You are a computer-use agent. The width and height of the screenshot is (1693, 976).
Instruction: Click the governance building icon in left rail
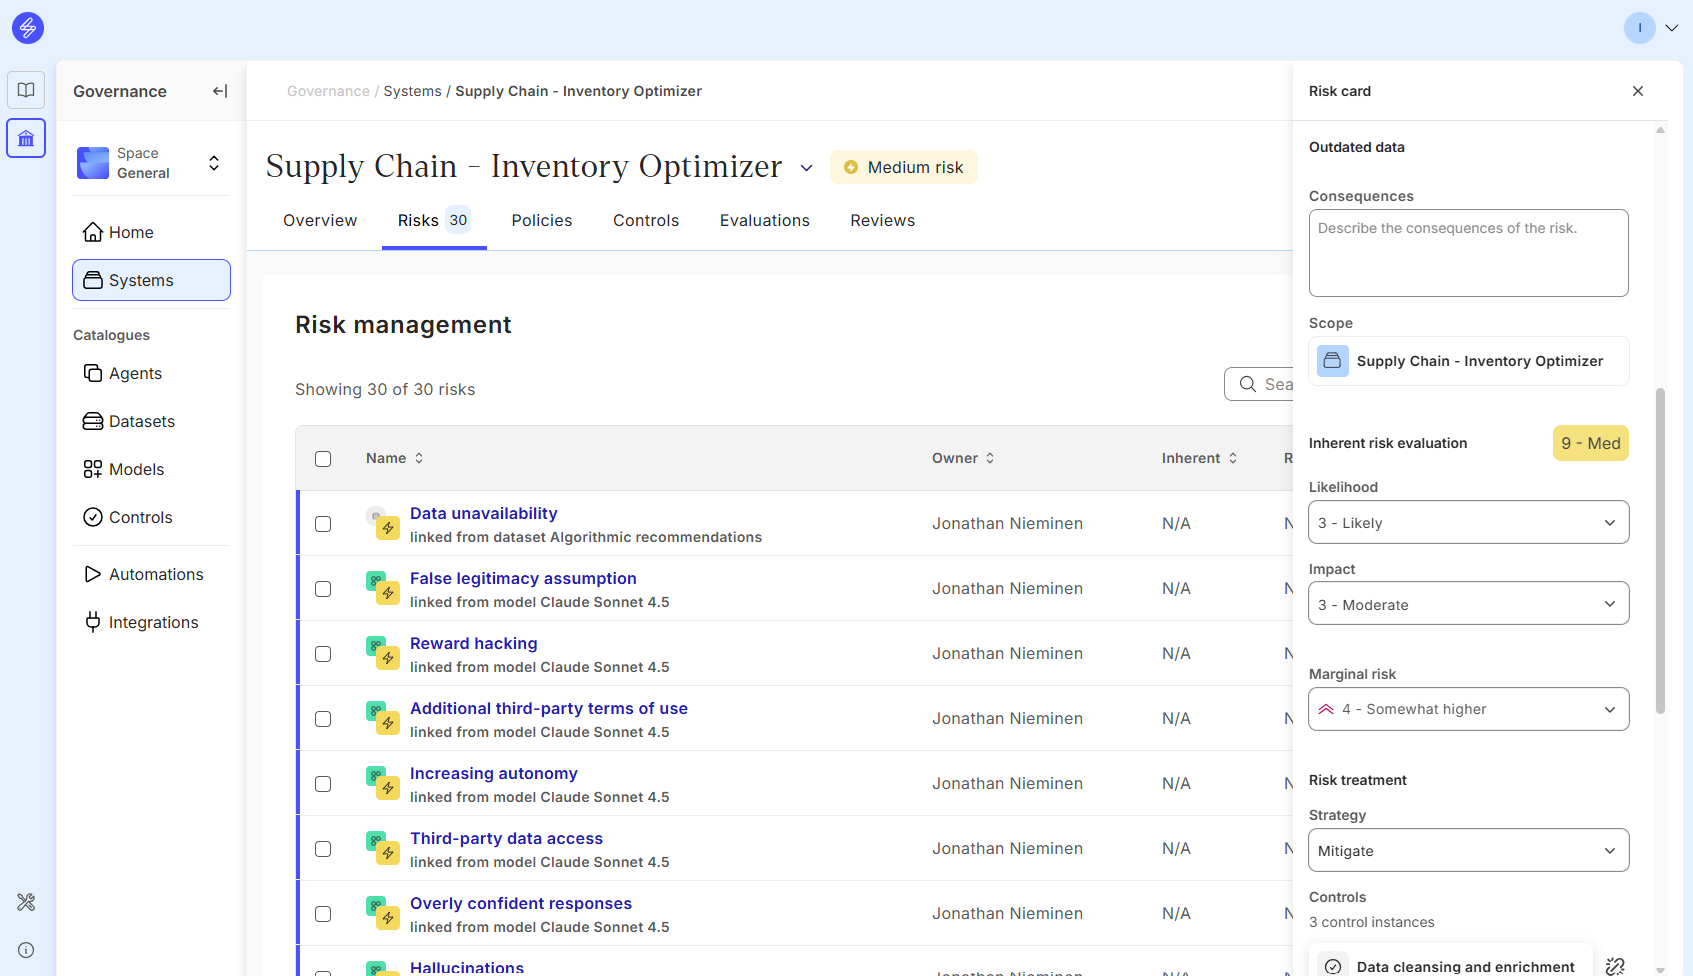[26, 138]
